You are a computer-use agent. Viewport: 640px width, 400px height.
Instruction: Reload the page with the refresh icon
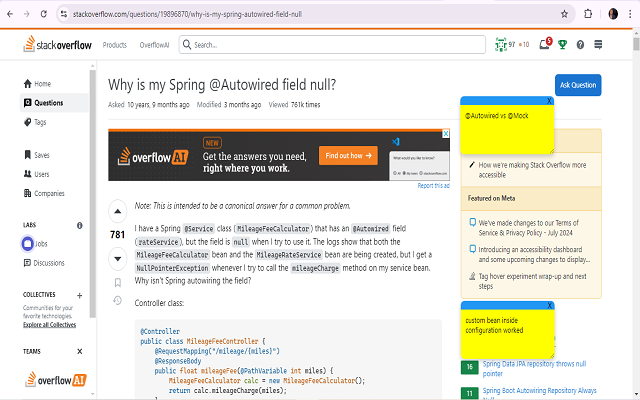(x=44, y=14)
